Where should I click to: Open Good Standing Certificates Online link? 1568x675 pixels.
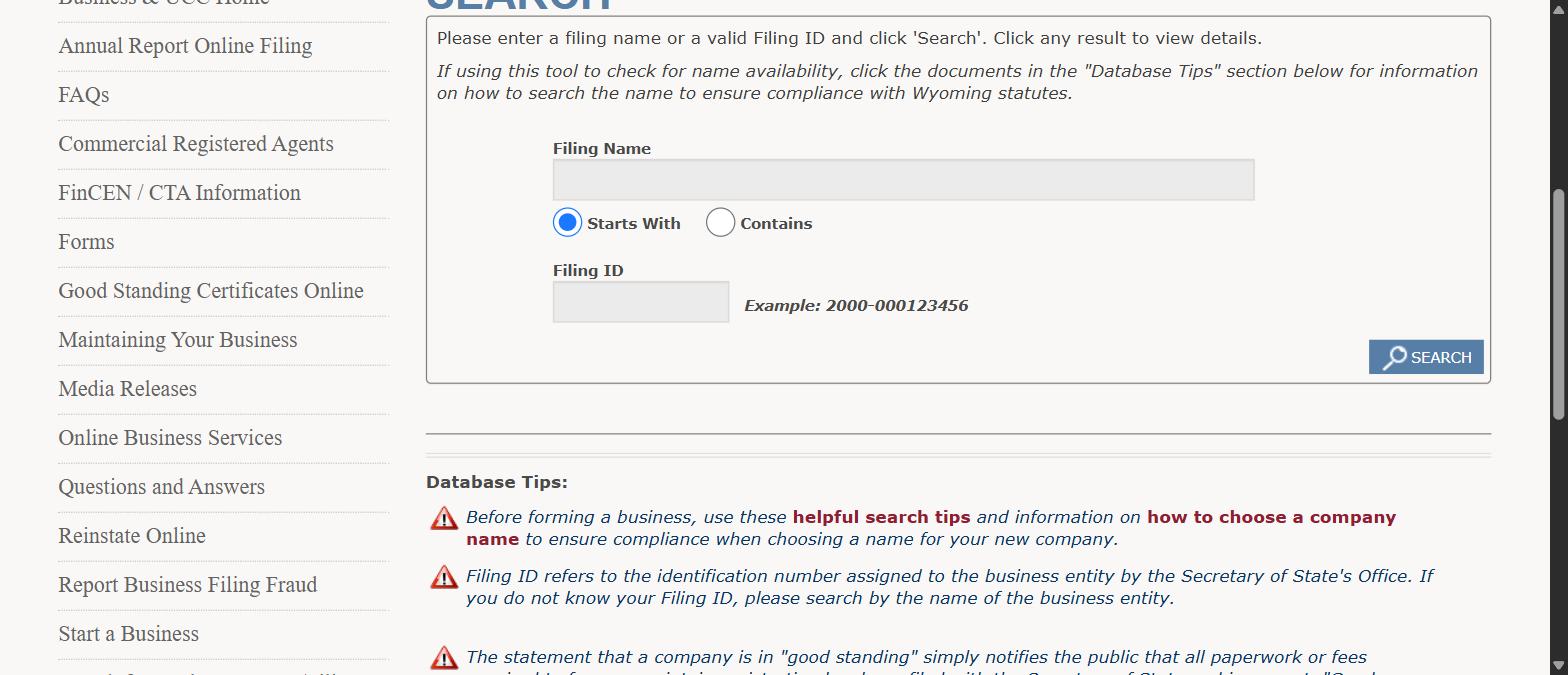click(211, 291)
